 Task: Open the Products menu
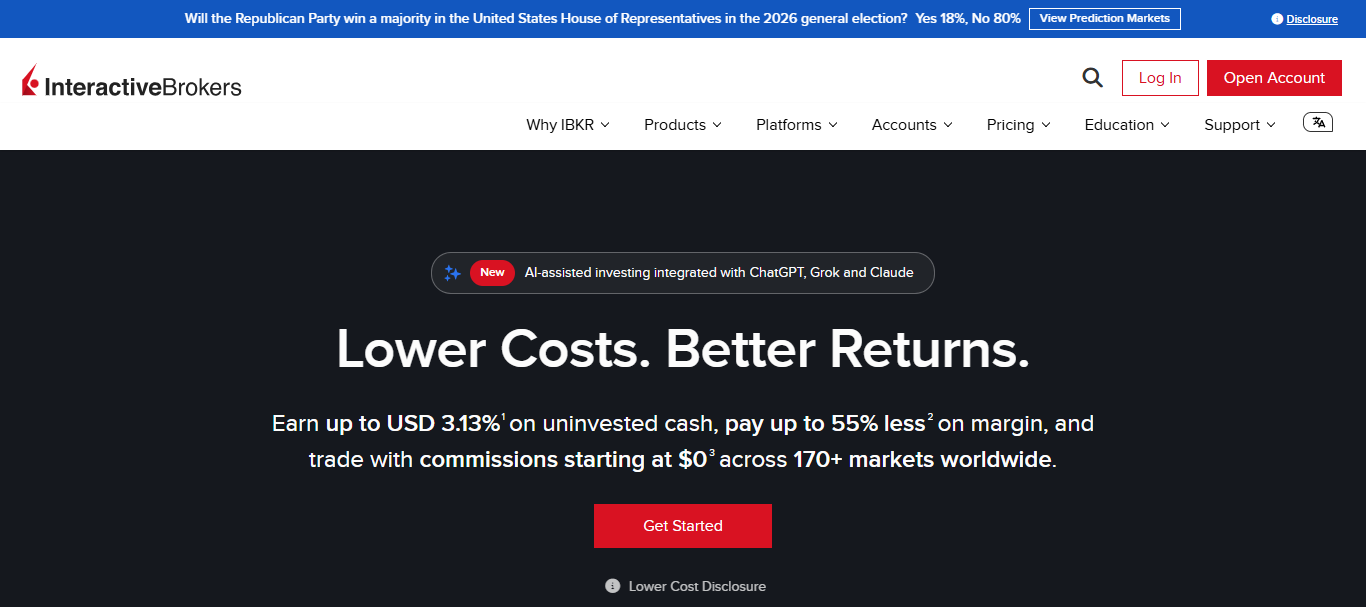point(683,125)
